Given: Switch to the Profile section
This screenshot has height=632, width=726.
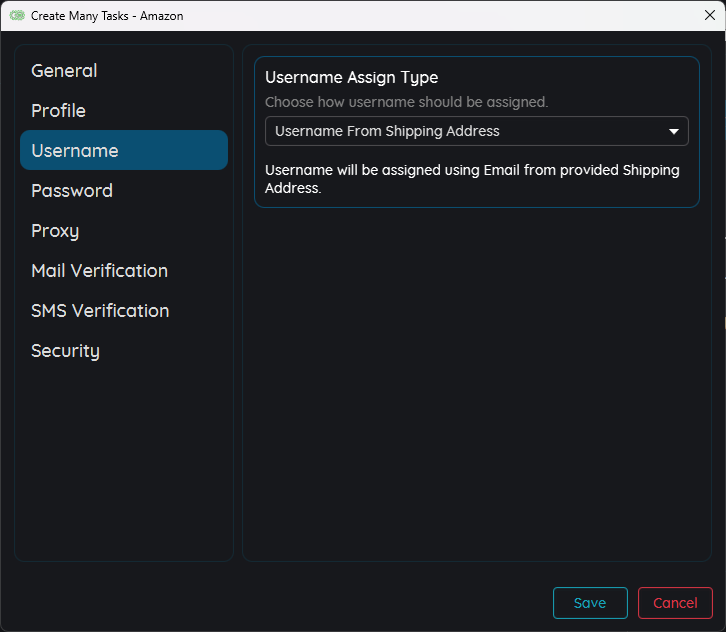Looking at the screenshot, I should 58,111.
